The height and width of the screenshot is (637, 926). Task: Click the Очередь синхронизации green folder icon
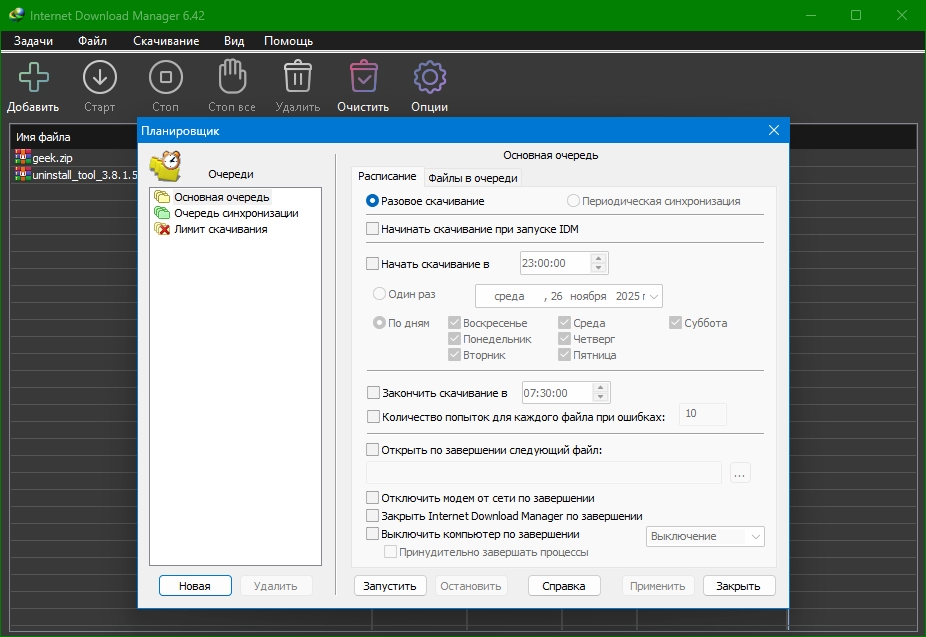tap(162, 213)
